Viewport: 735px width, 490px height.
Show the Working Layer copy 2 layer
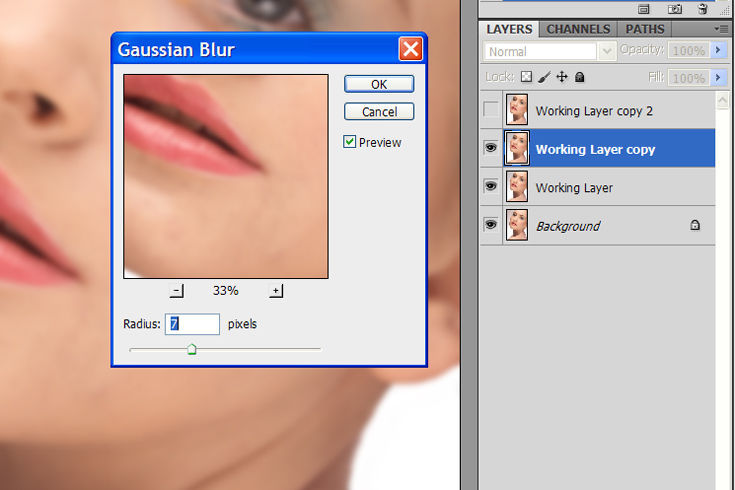(x=491, y=110)
